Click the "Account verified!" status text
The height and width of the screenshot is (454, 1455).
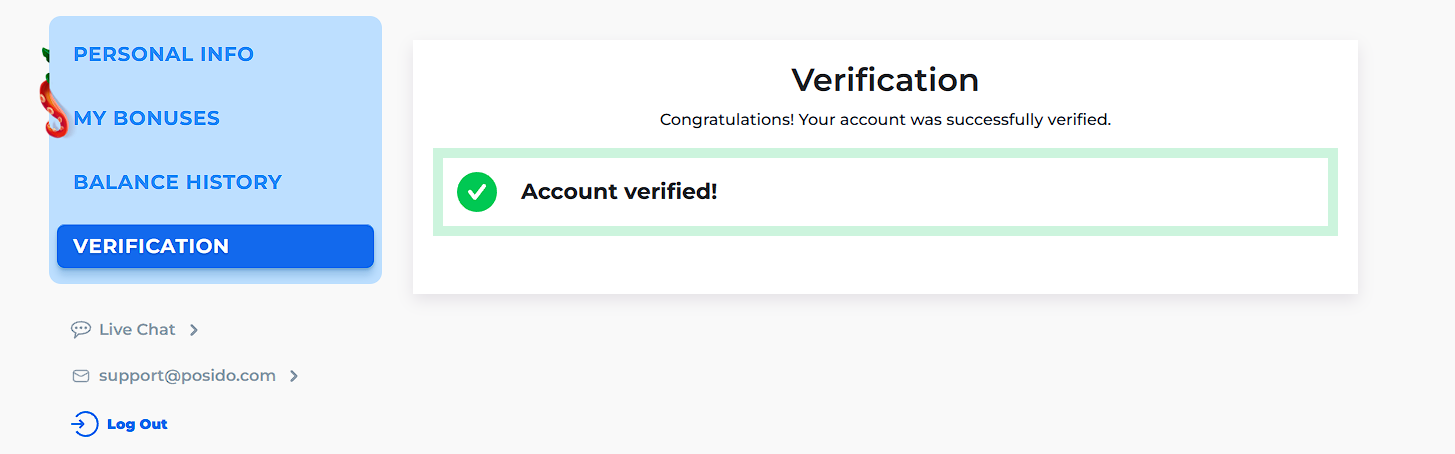619,192
